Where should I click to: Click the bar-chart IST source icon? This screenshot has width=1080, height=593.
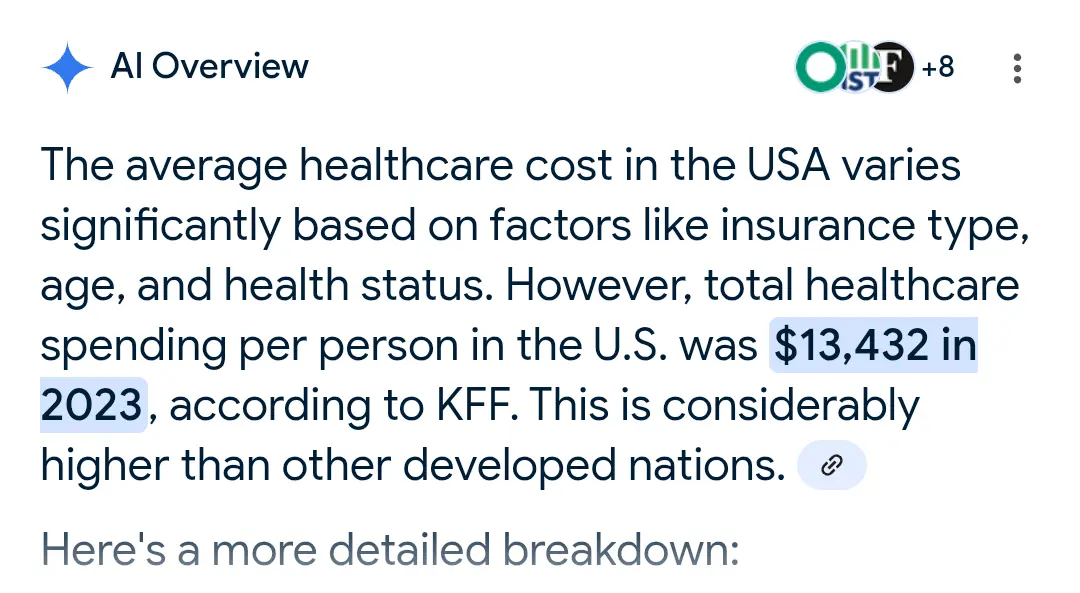(857, 66)
